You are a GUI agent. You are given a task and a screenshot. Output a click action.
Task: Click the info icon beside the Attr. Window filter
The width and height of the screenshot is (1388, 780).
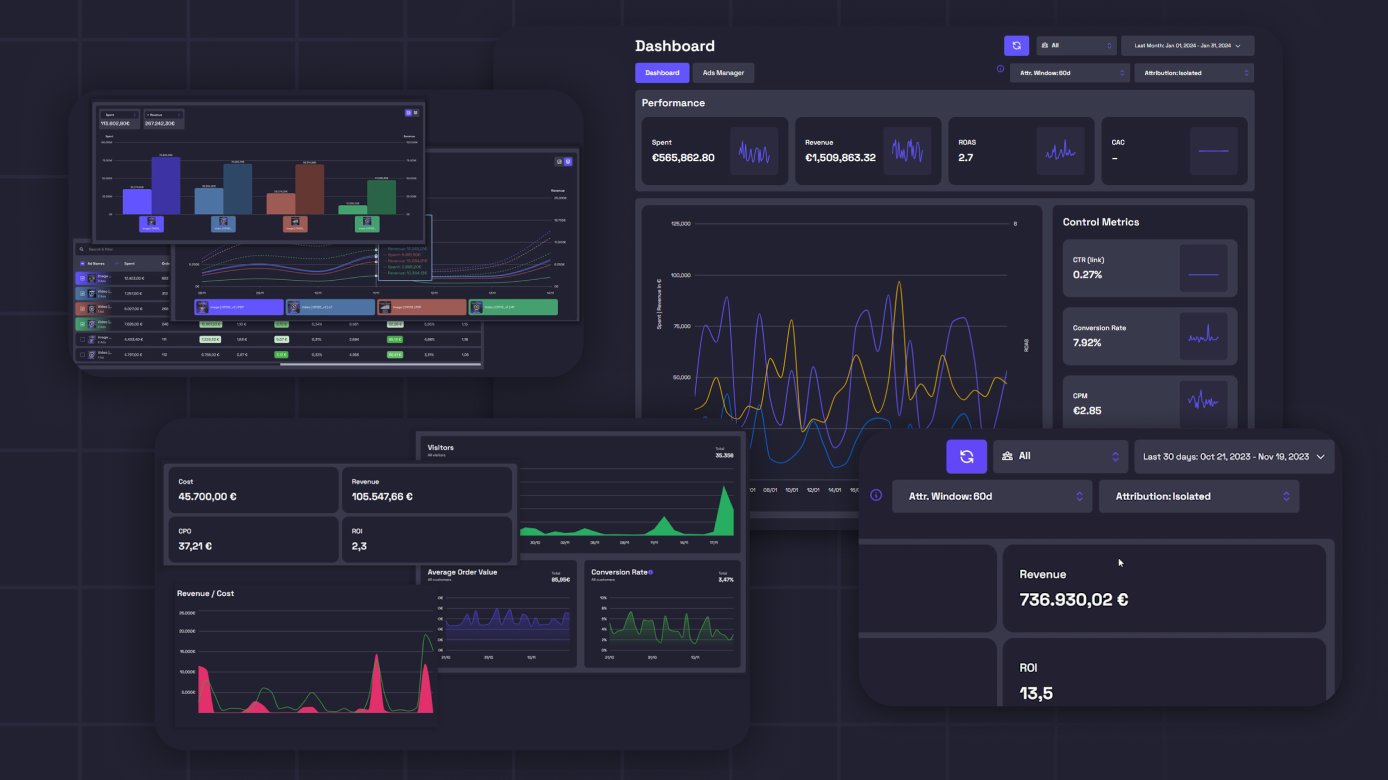pos(999,68)
